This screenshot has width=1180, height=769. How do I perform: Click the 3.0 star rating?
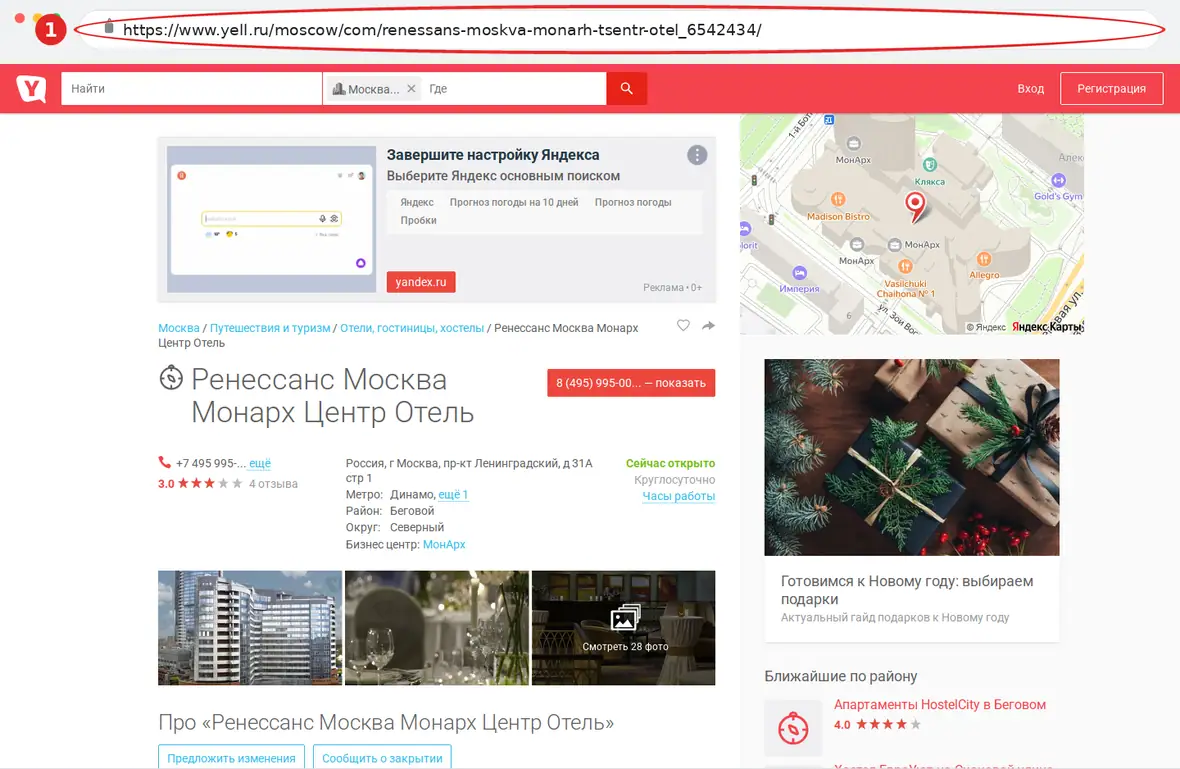tap(200, 484)
